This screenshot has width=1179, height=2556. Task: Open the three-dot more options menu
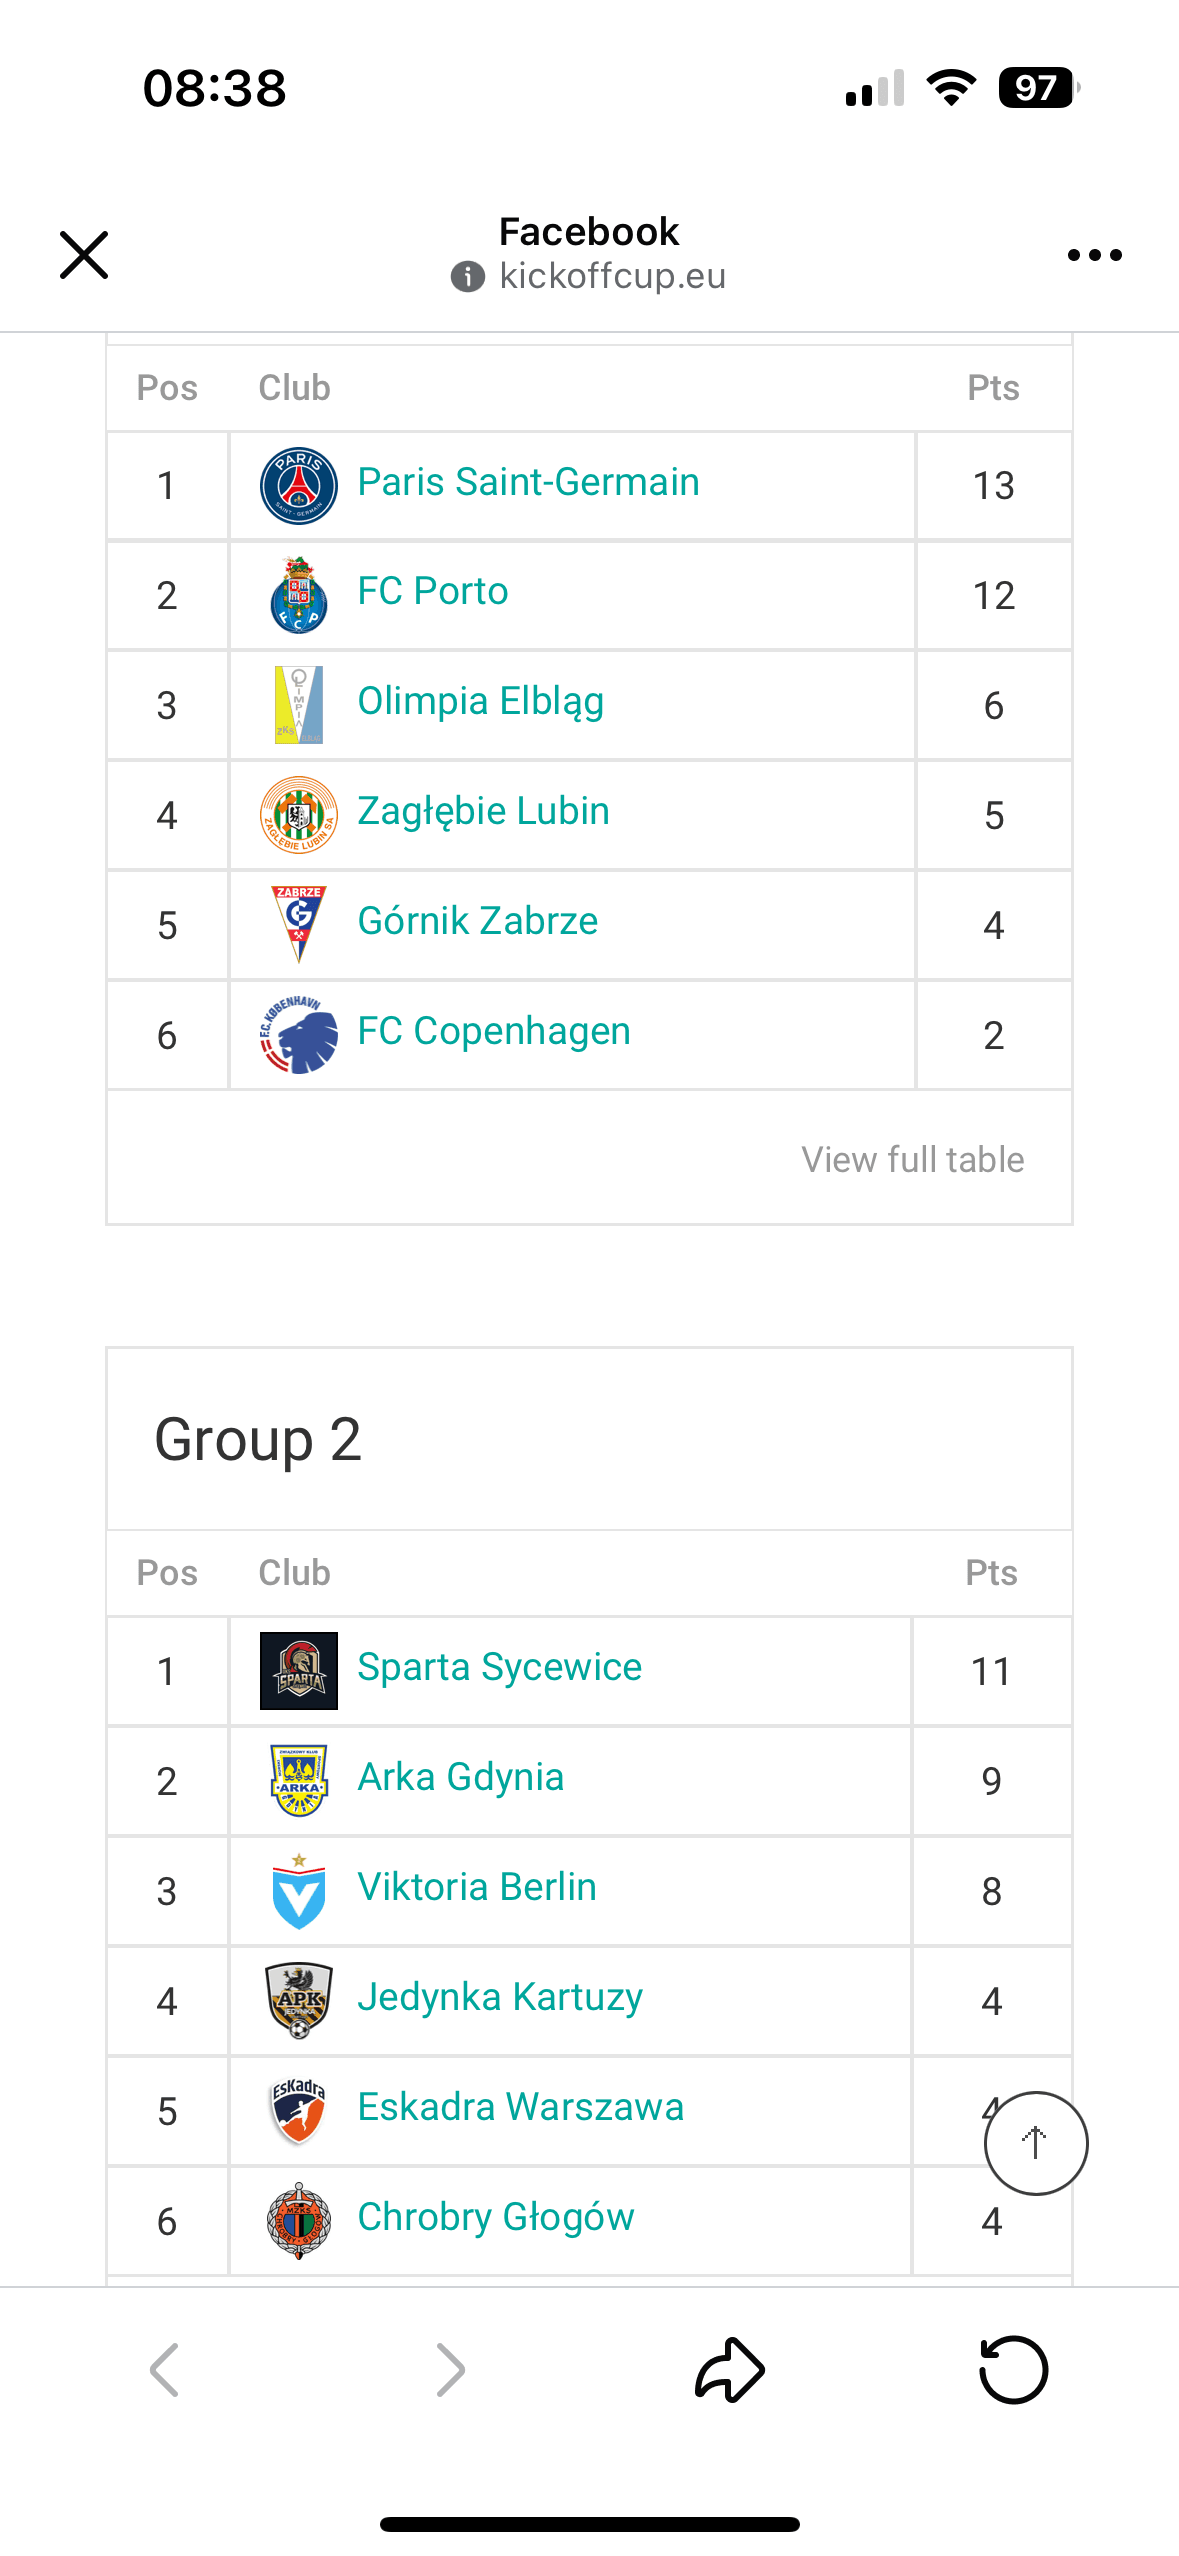(x=1094, y=255)
